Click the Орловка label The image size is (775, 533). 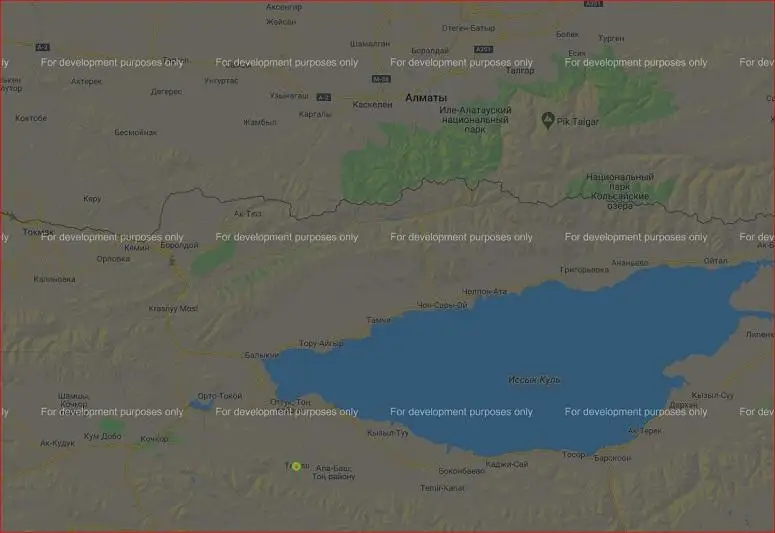[113, 259]
